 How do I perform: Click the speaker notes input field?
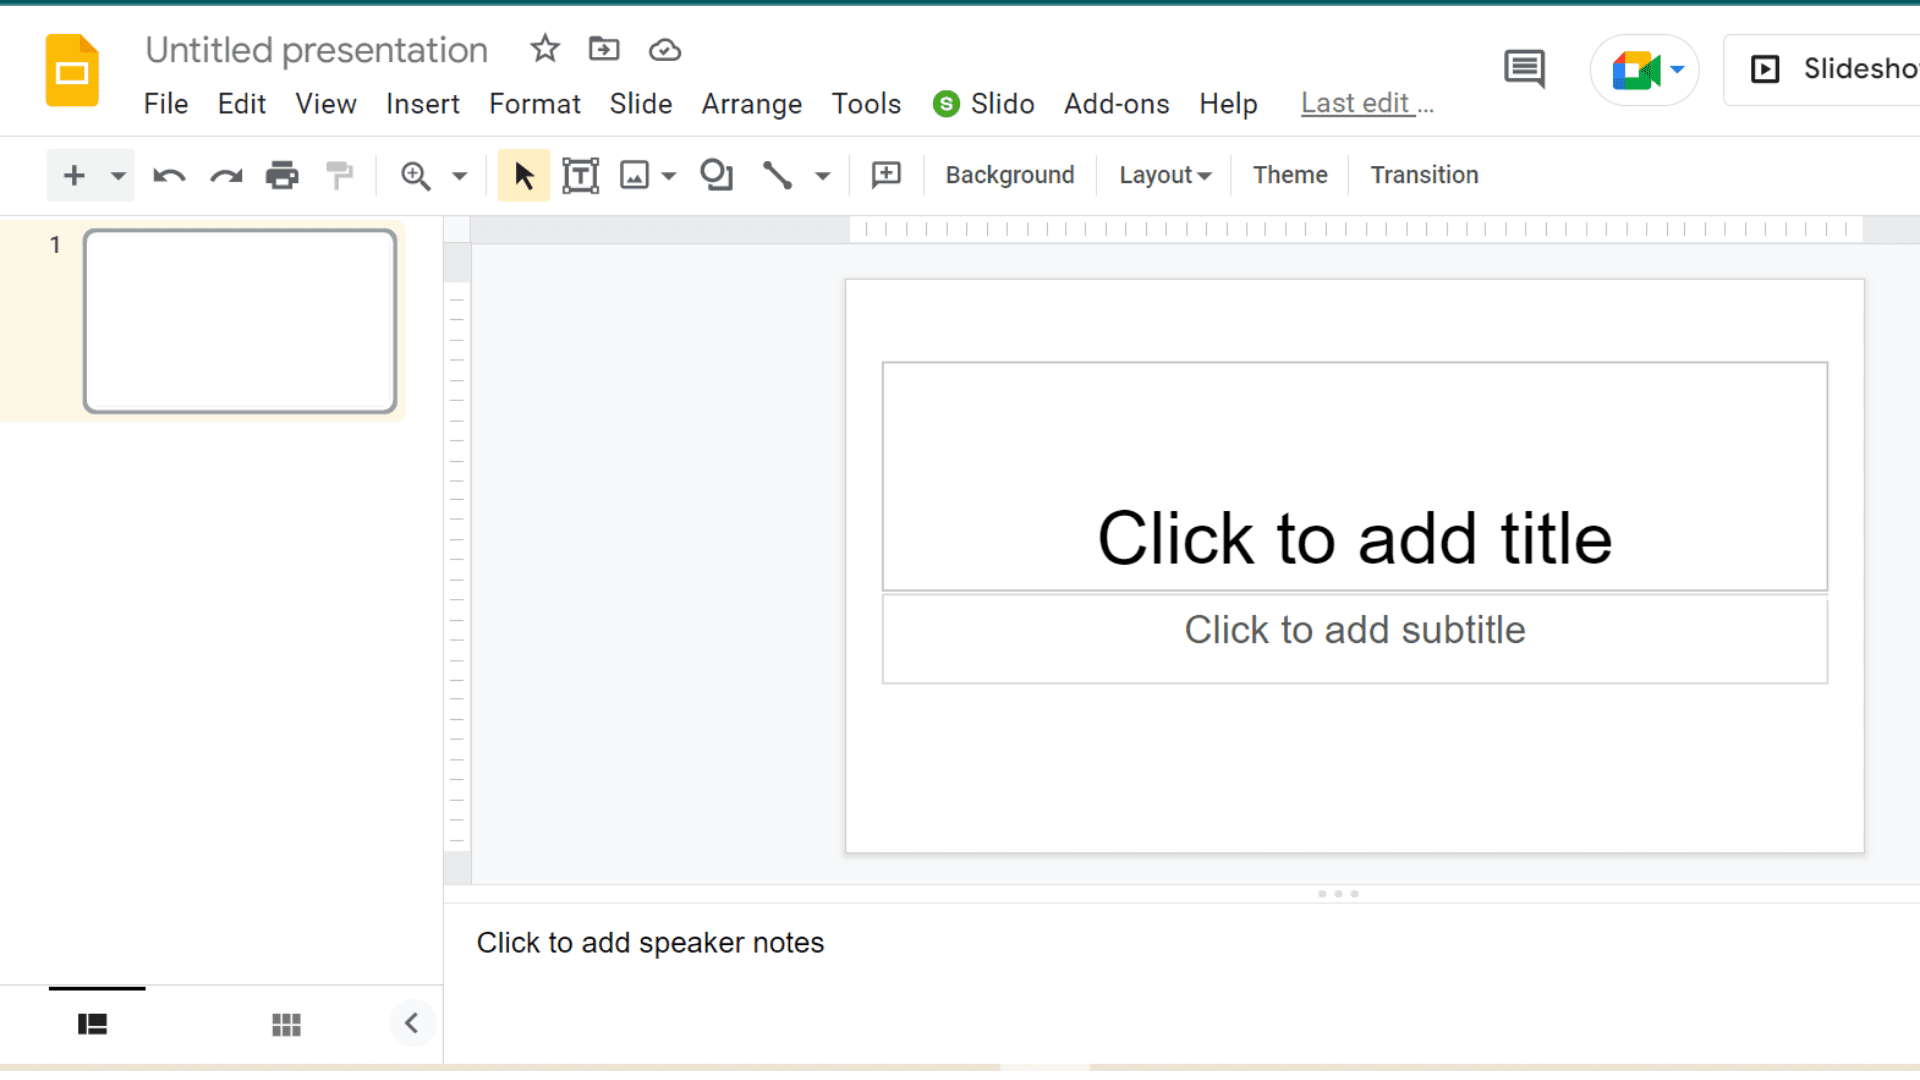pos(650,942)
